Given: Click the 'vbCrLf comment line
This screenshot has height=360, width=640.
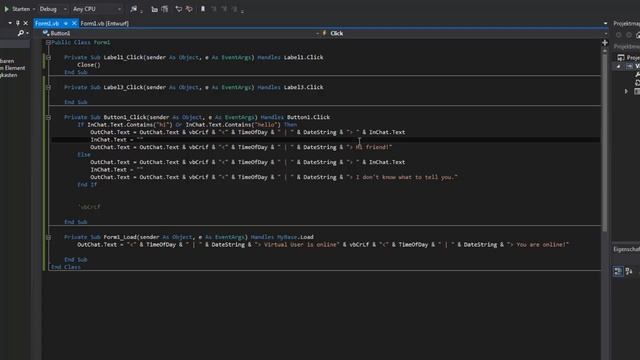Looking at the screenshot, I should tap(89, 207).
